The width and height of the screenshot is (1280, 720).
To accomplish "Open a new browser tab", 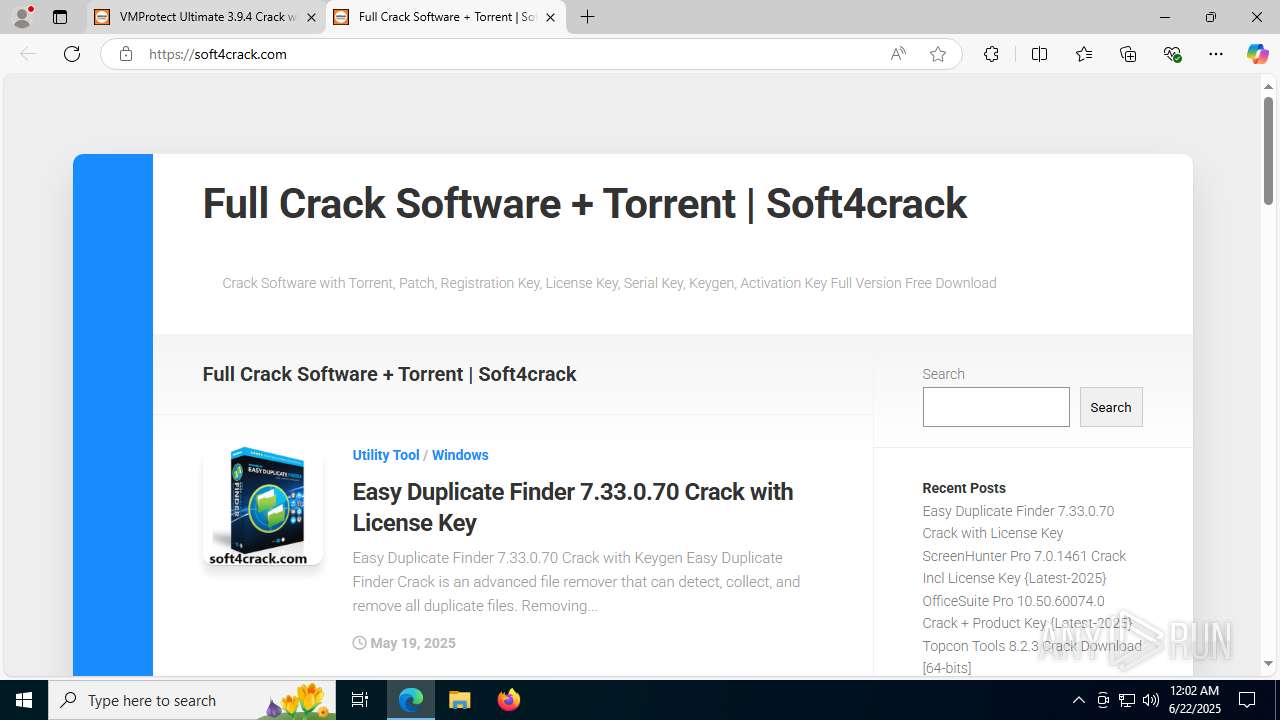I will [x=588, y=17].
